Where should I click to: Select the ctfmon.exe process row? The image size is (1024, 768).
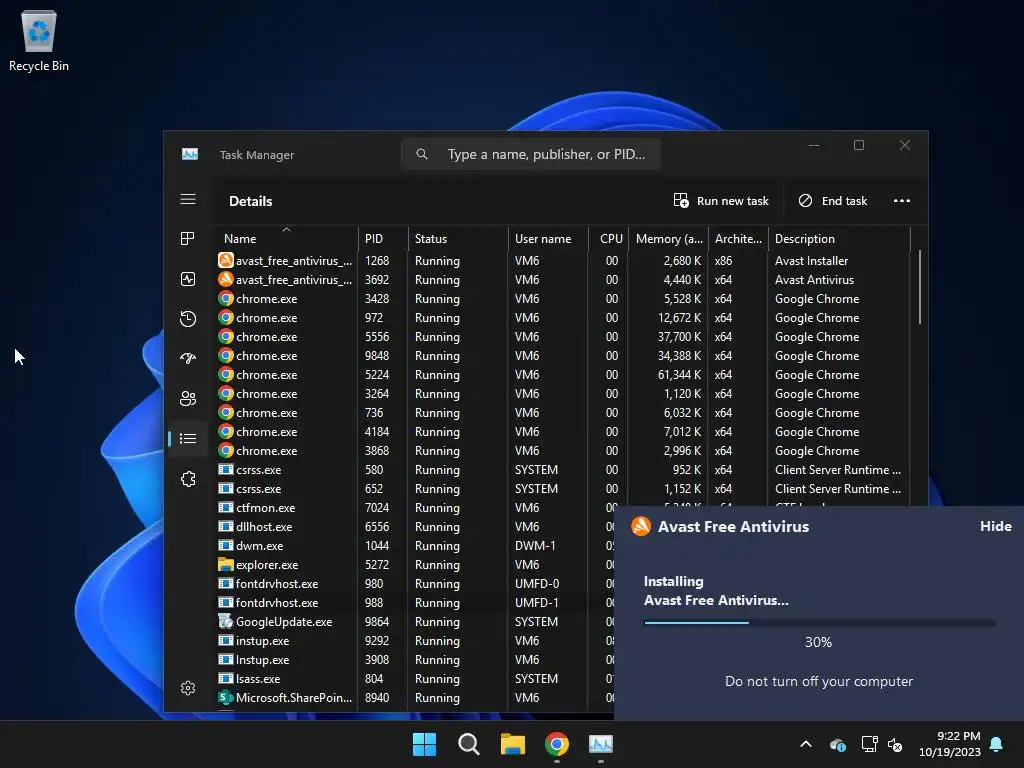point(415,507)
